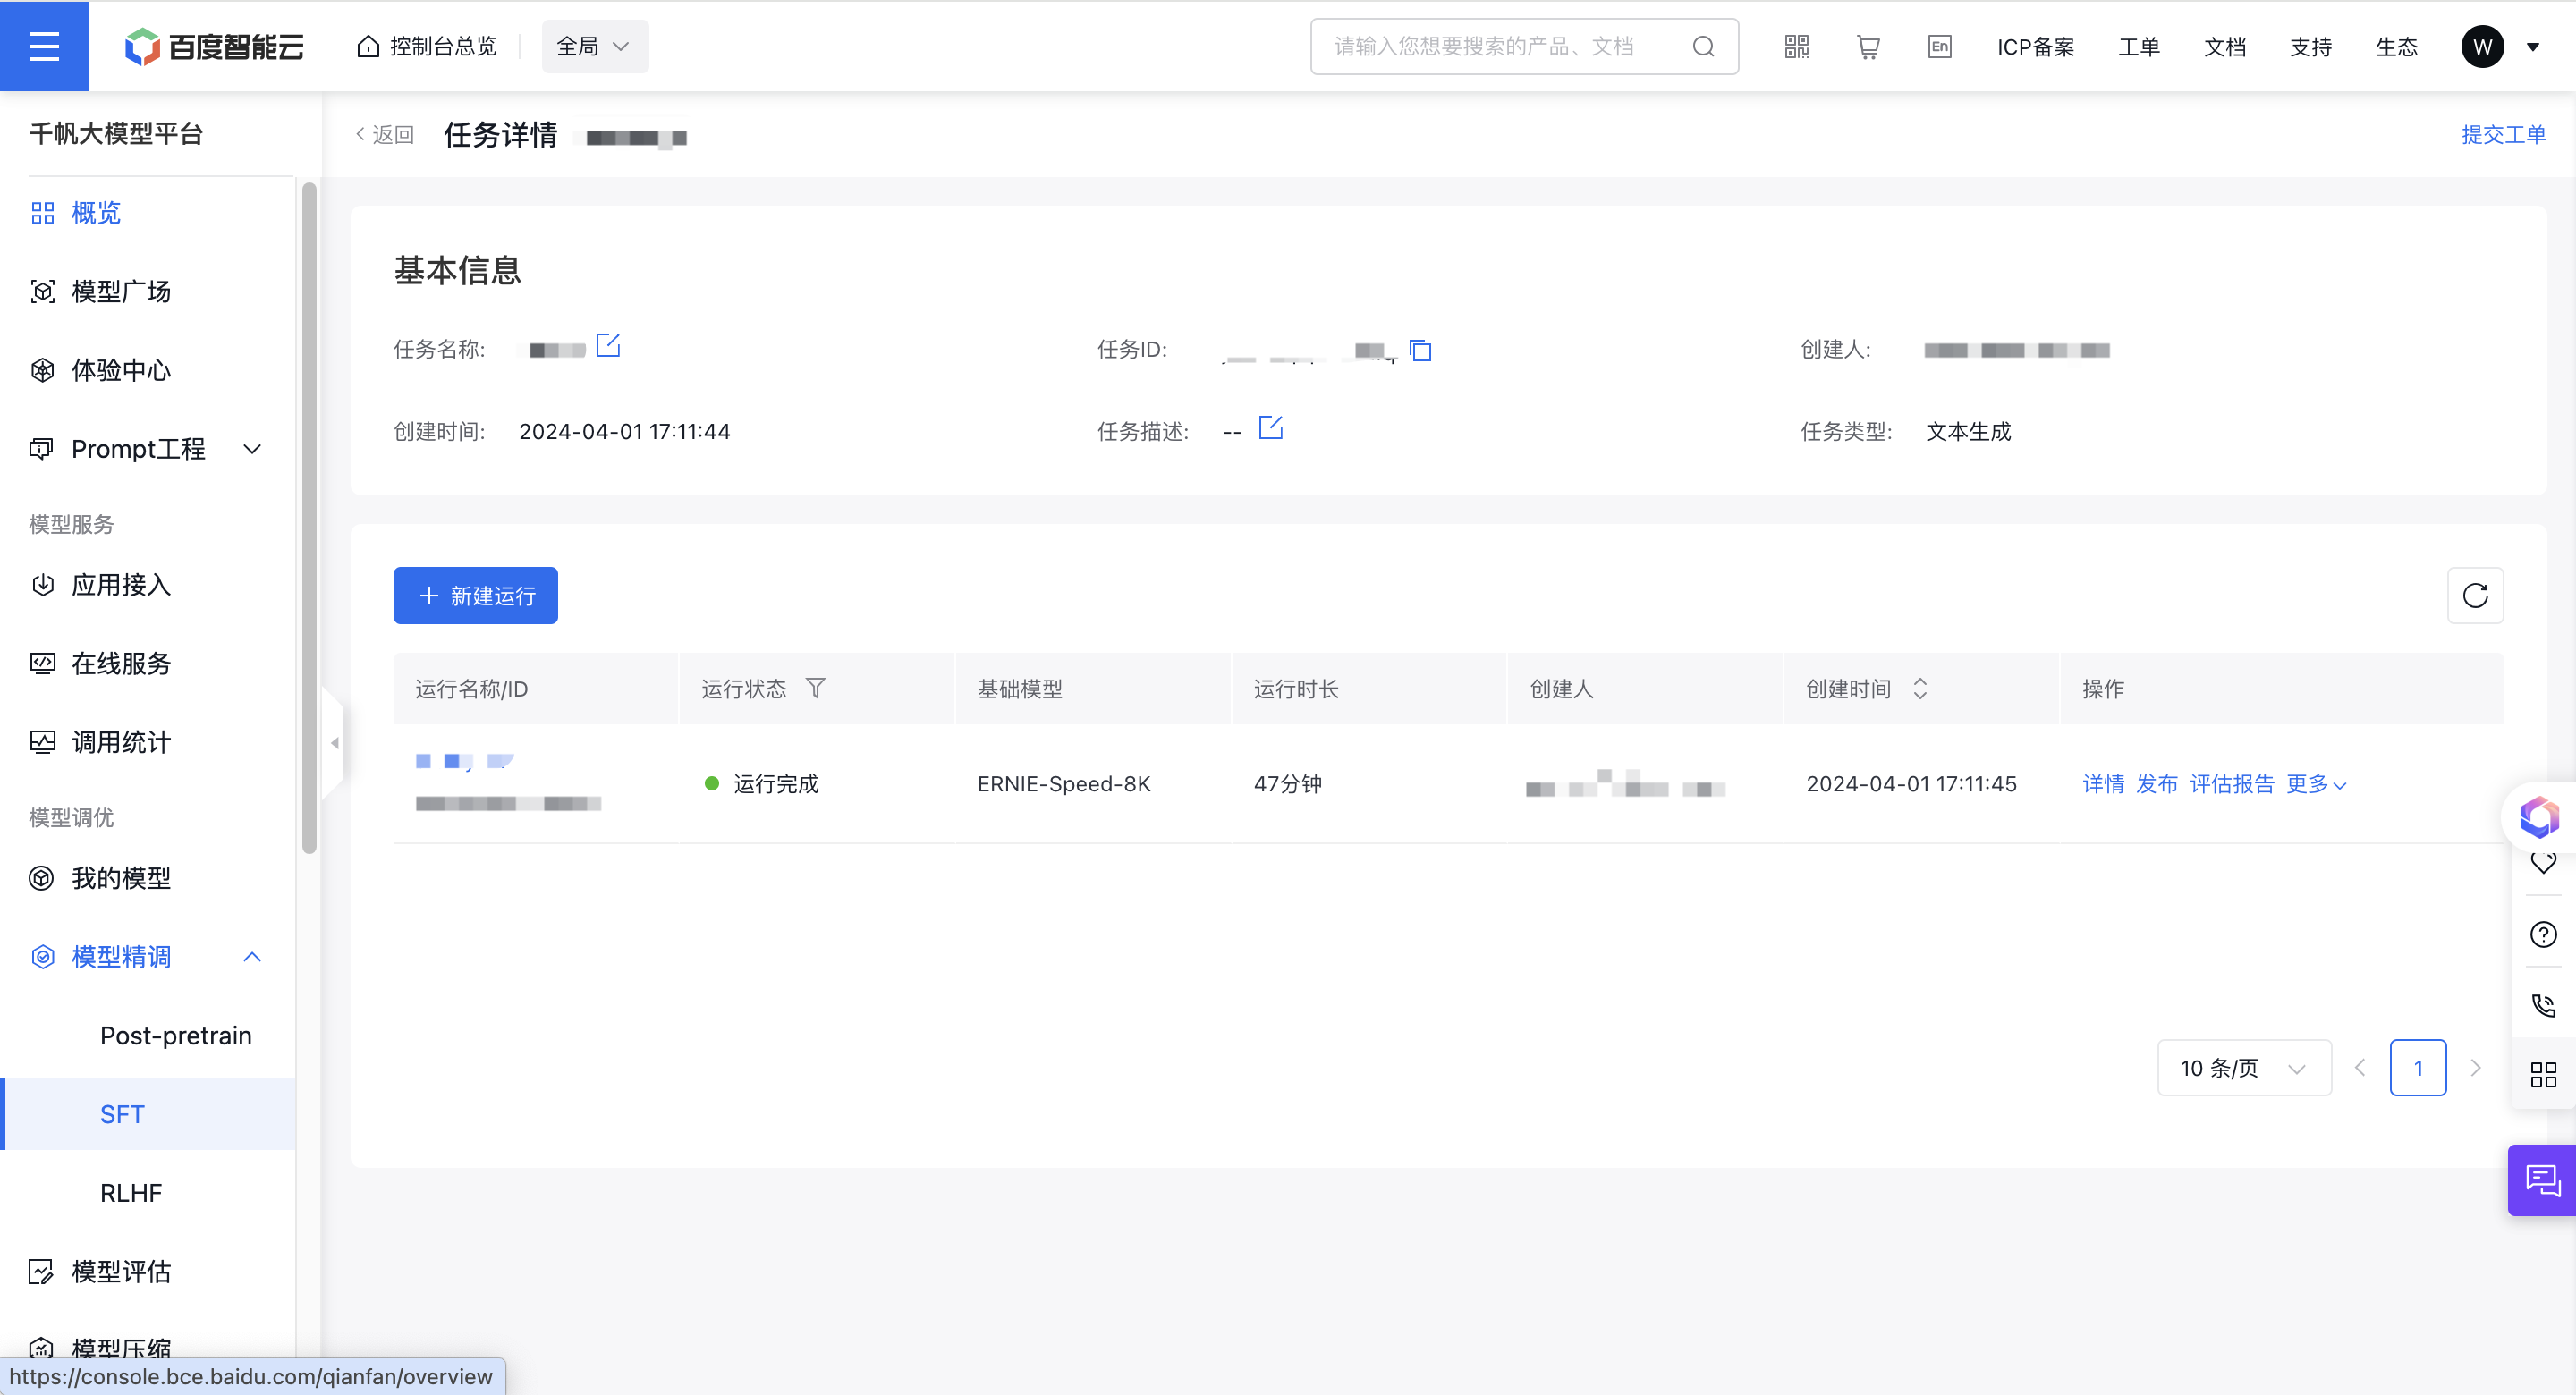Screen dimensions: 2576x1395
Task: Open 工单 menu item
Action: point(2138,46)
